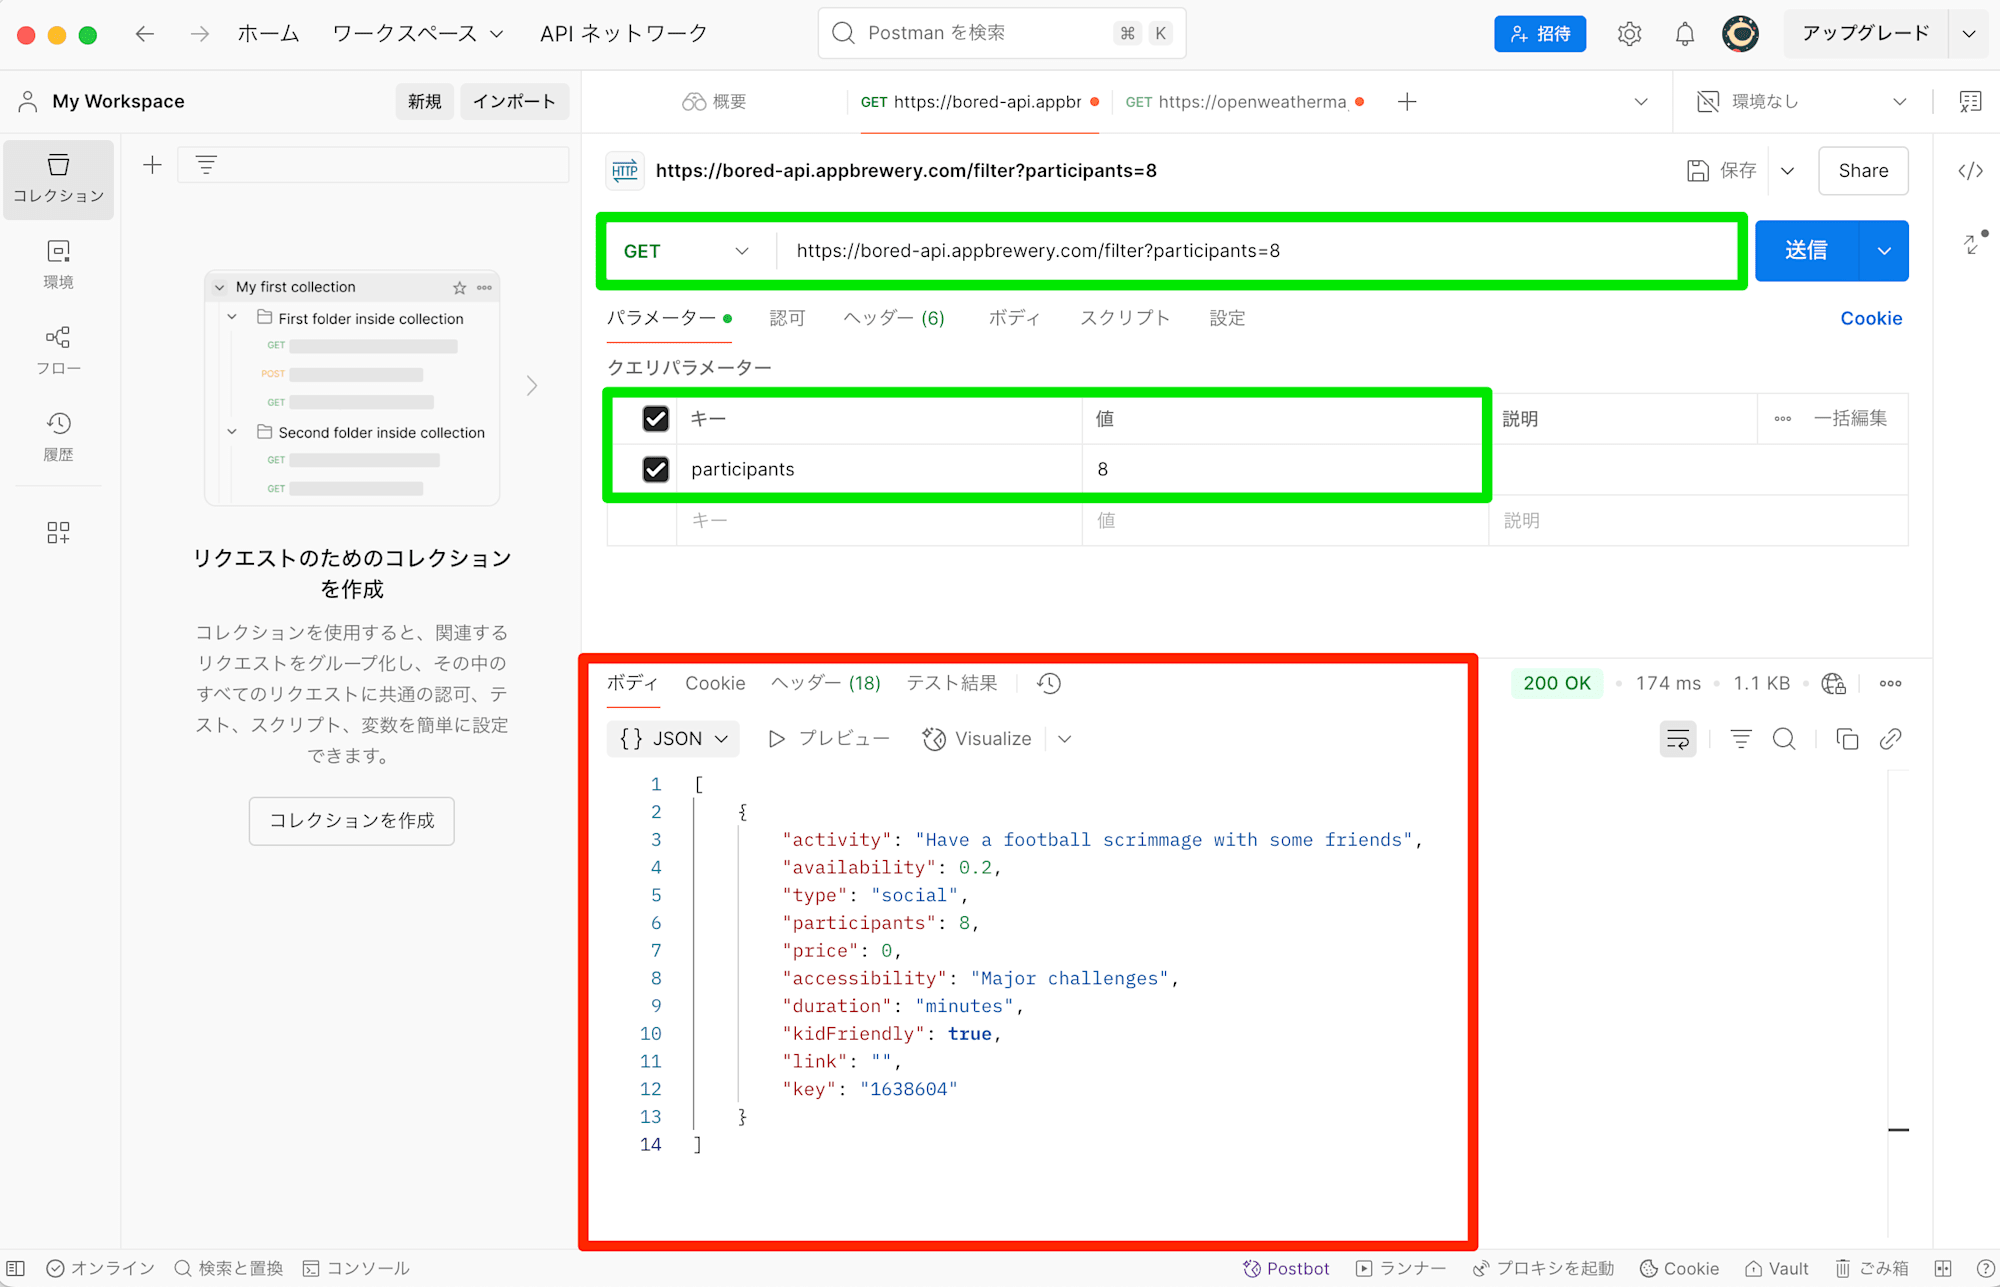This screenshot has width=2000, height=1287.
Task: Open the 履歴 history section
Action: 58,437
